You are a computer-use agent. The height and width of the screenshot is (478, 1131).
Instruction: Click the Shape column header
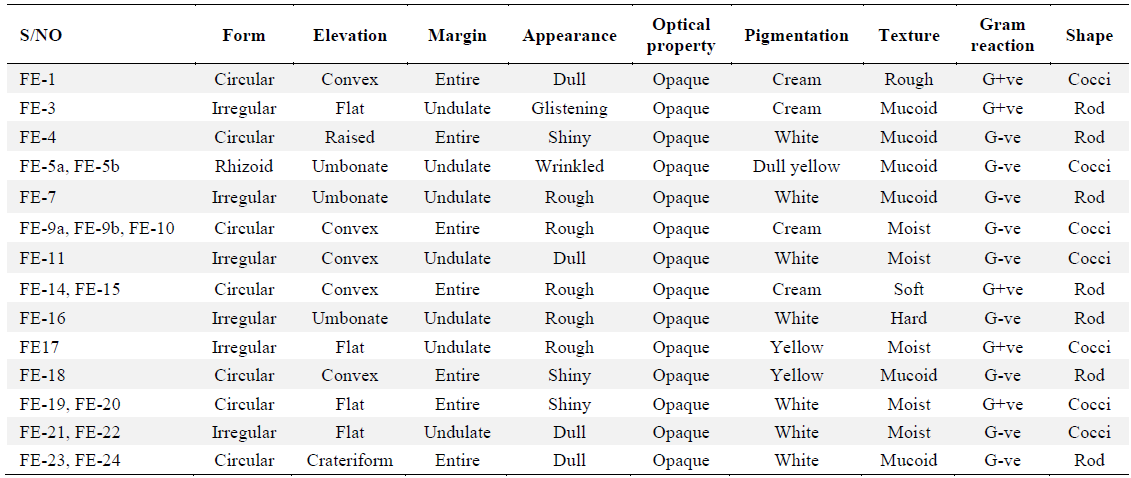1089,36
